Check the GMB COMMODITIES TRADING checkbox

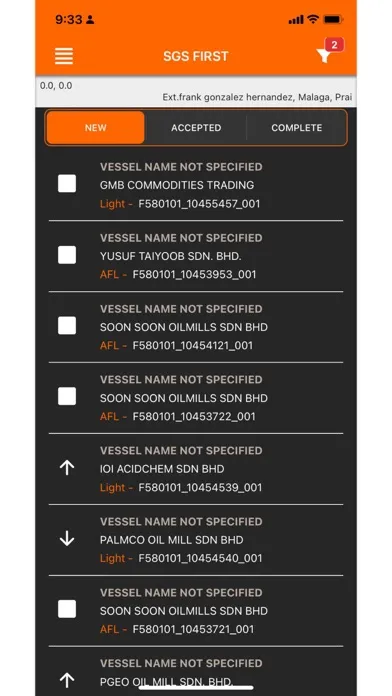pyautogui.click(x=67, y=184)
